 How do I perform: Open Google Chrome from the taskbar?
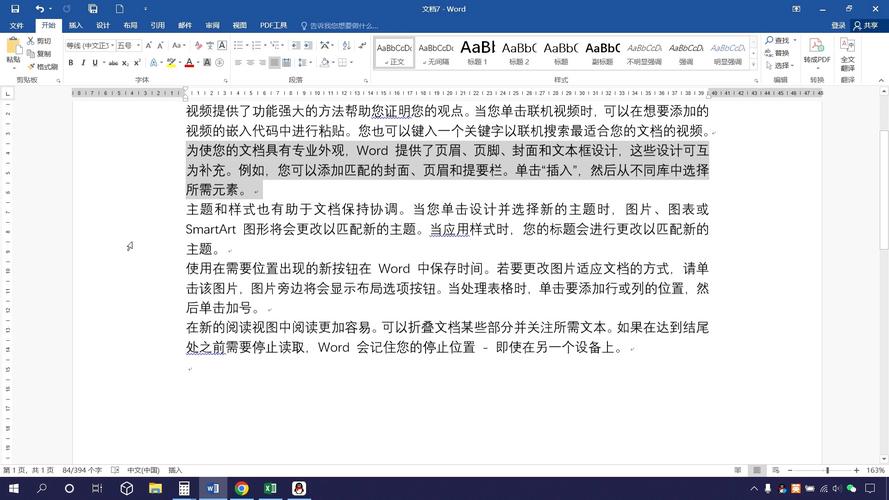pyautogui.click(x=241, y=489)
